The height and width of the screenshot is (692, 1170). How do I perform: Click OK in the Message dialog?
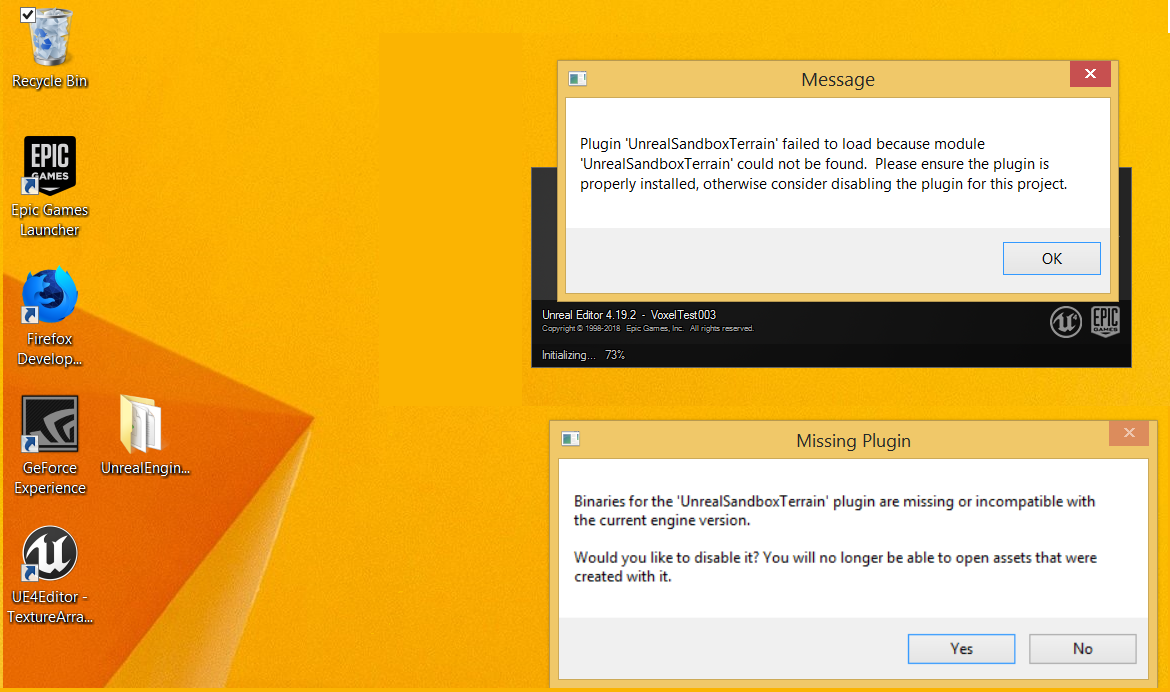1051,258
